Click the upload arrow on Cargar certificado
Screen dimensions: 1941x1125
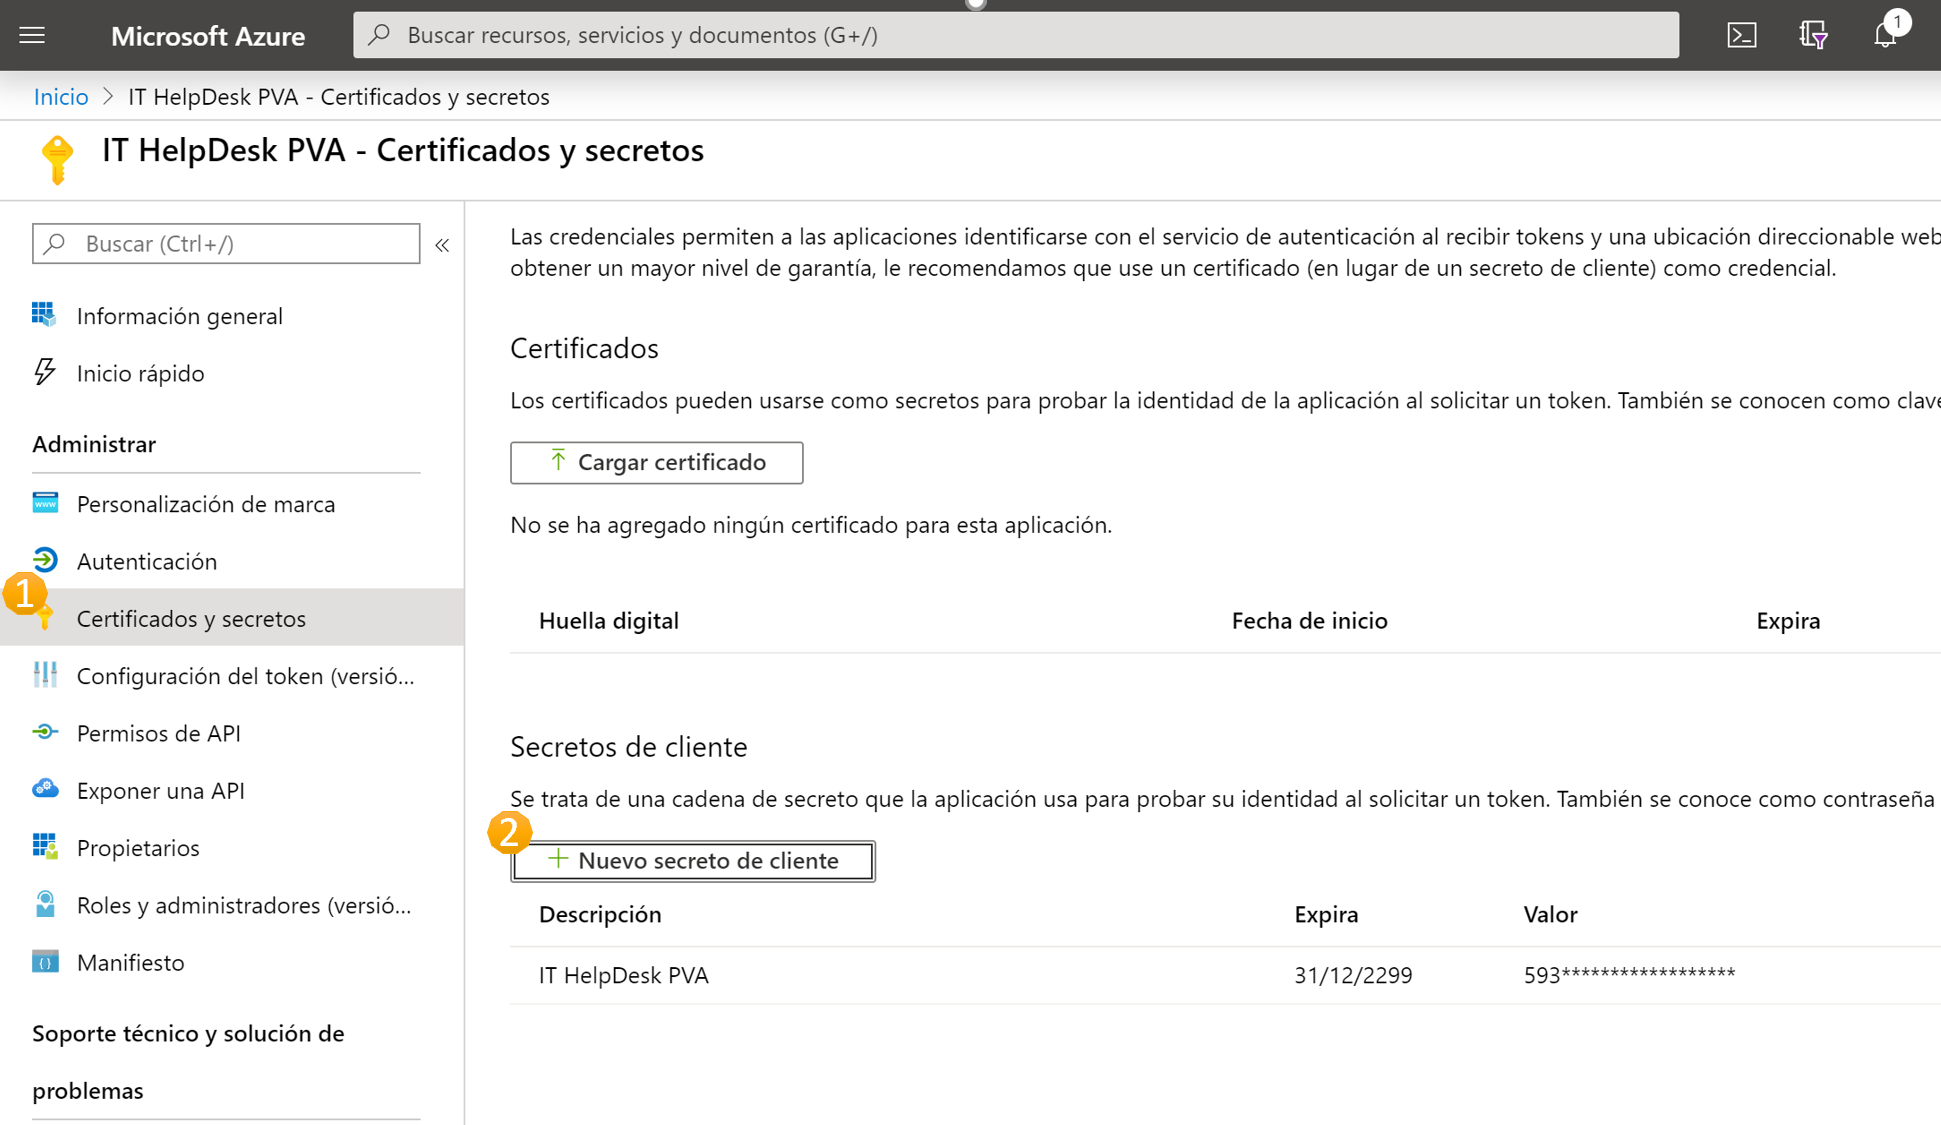point(557,461)
